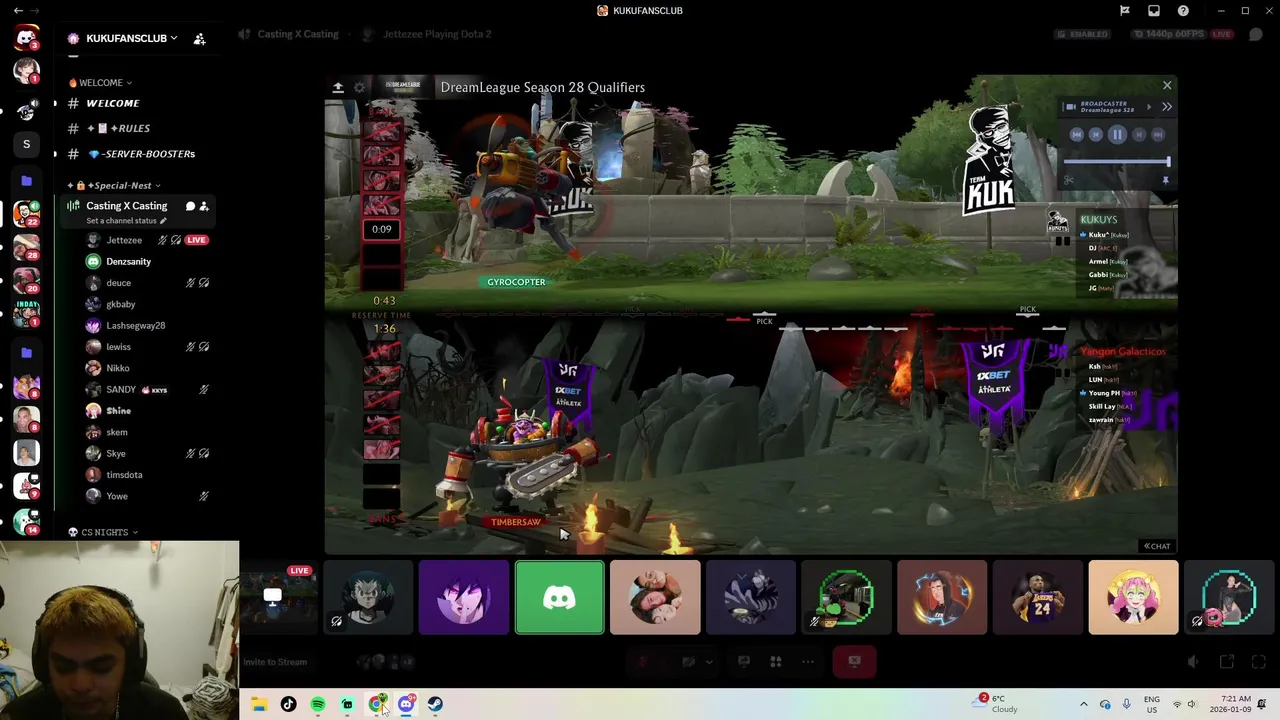
Task: Toggle camera button in call controls
Action: click(x=688, y=662)
